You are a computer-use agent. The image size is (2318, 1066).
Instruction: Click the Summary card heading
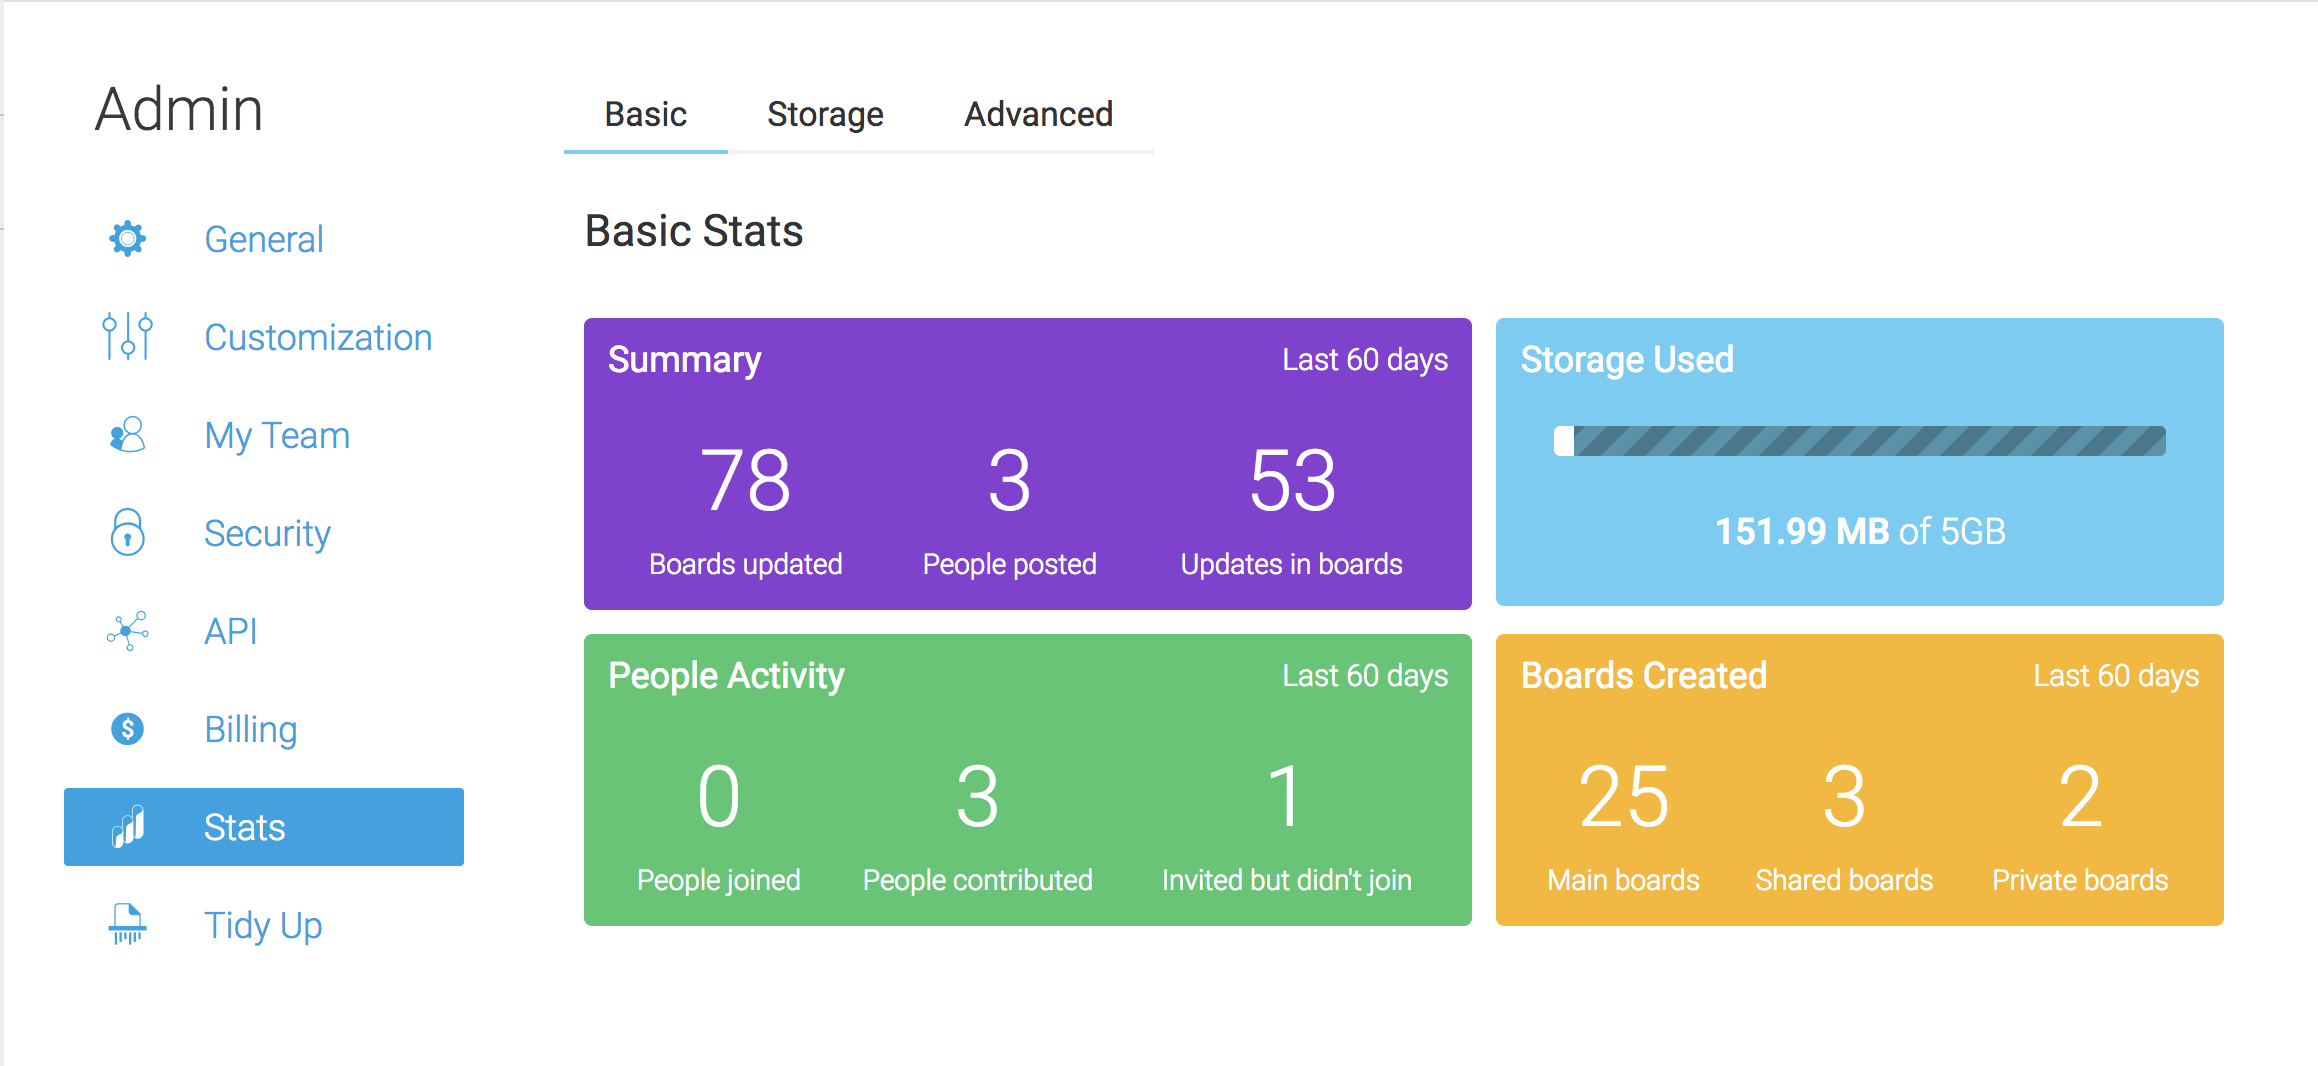(x=684, y=360)
